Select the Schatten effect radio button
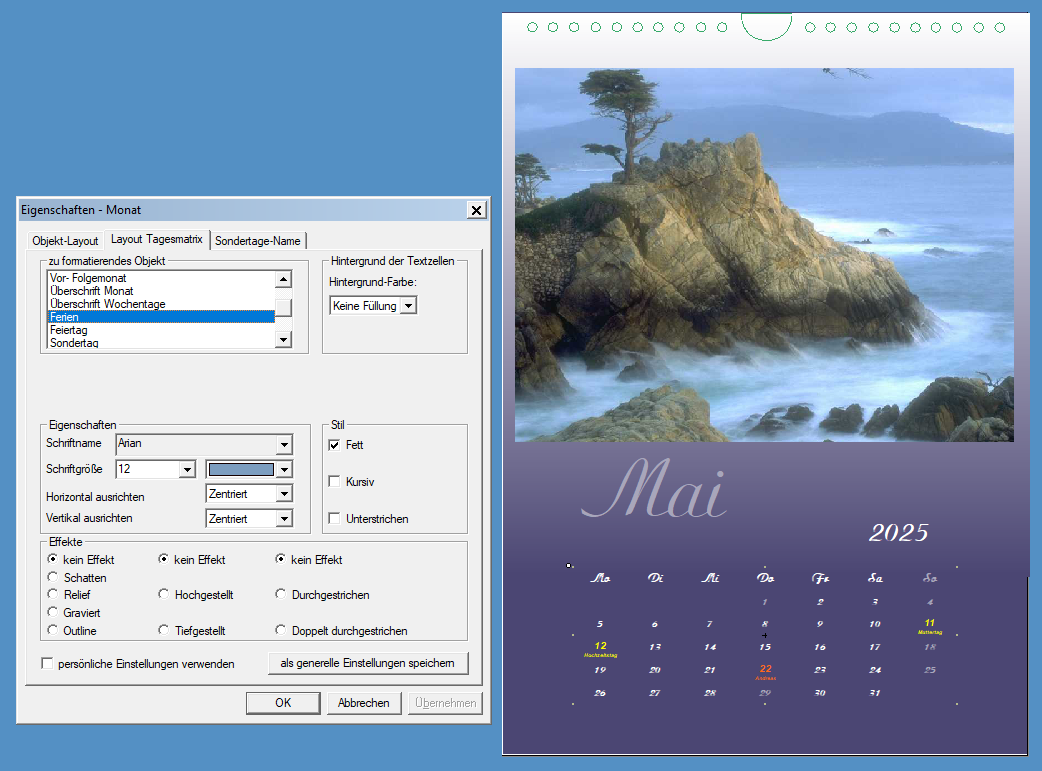This screenshot has width=1042, height=771. 53,578
